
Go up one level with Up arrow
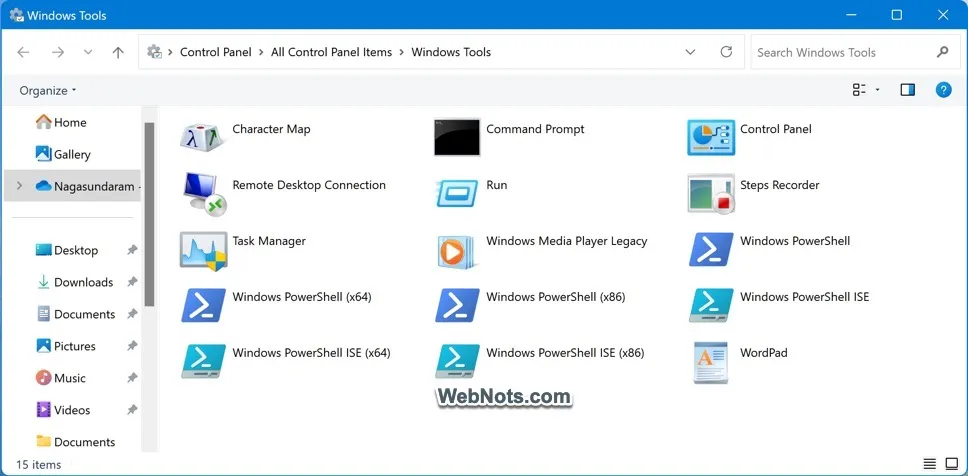tap(118, 52)
